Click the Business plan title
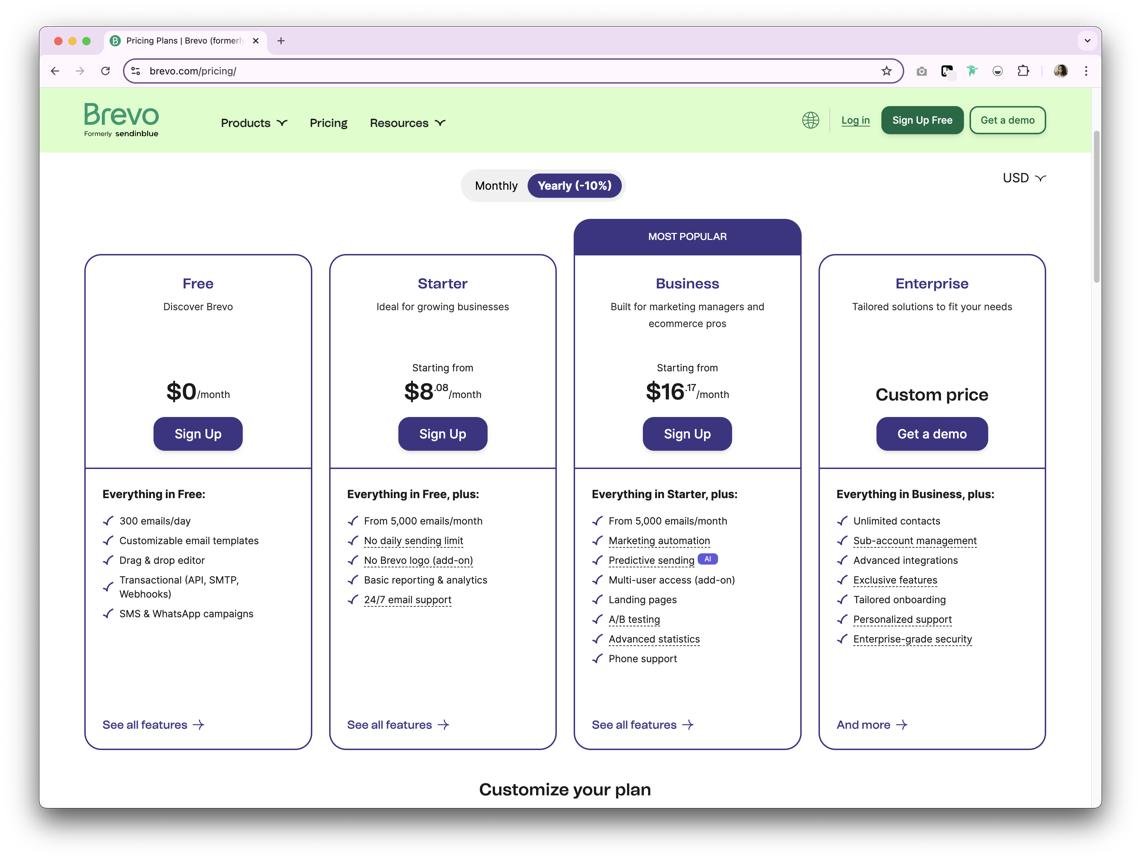Viewport: 1141px width, 860px height. [x=687, y=283]
